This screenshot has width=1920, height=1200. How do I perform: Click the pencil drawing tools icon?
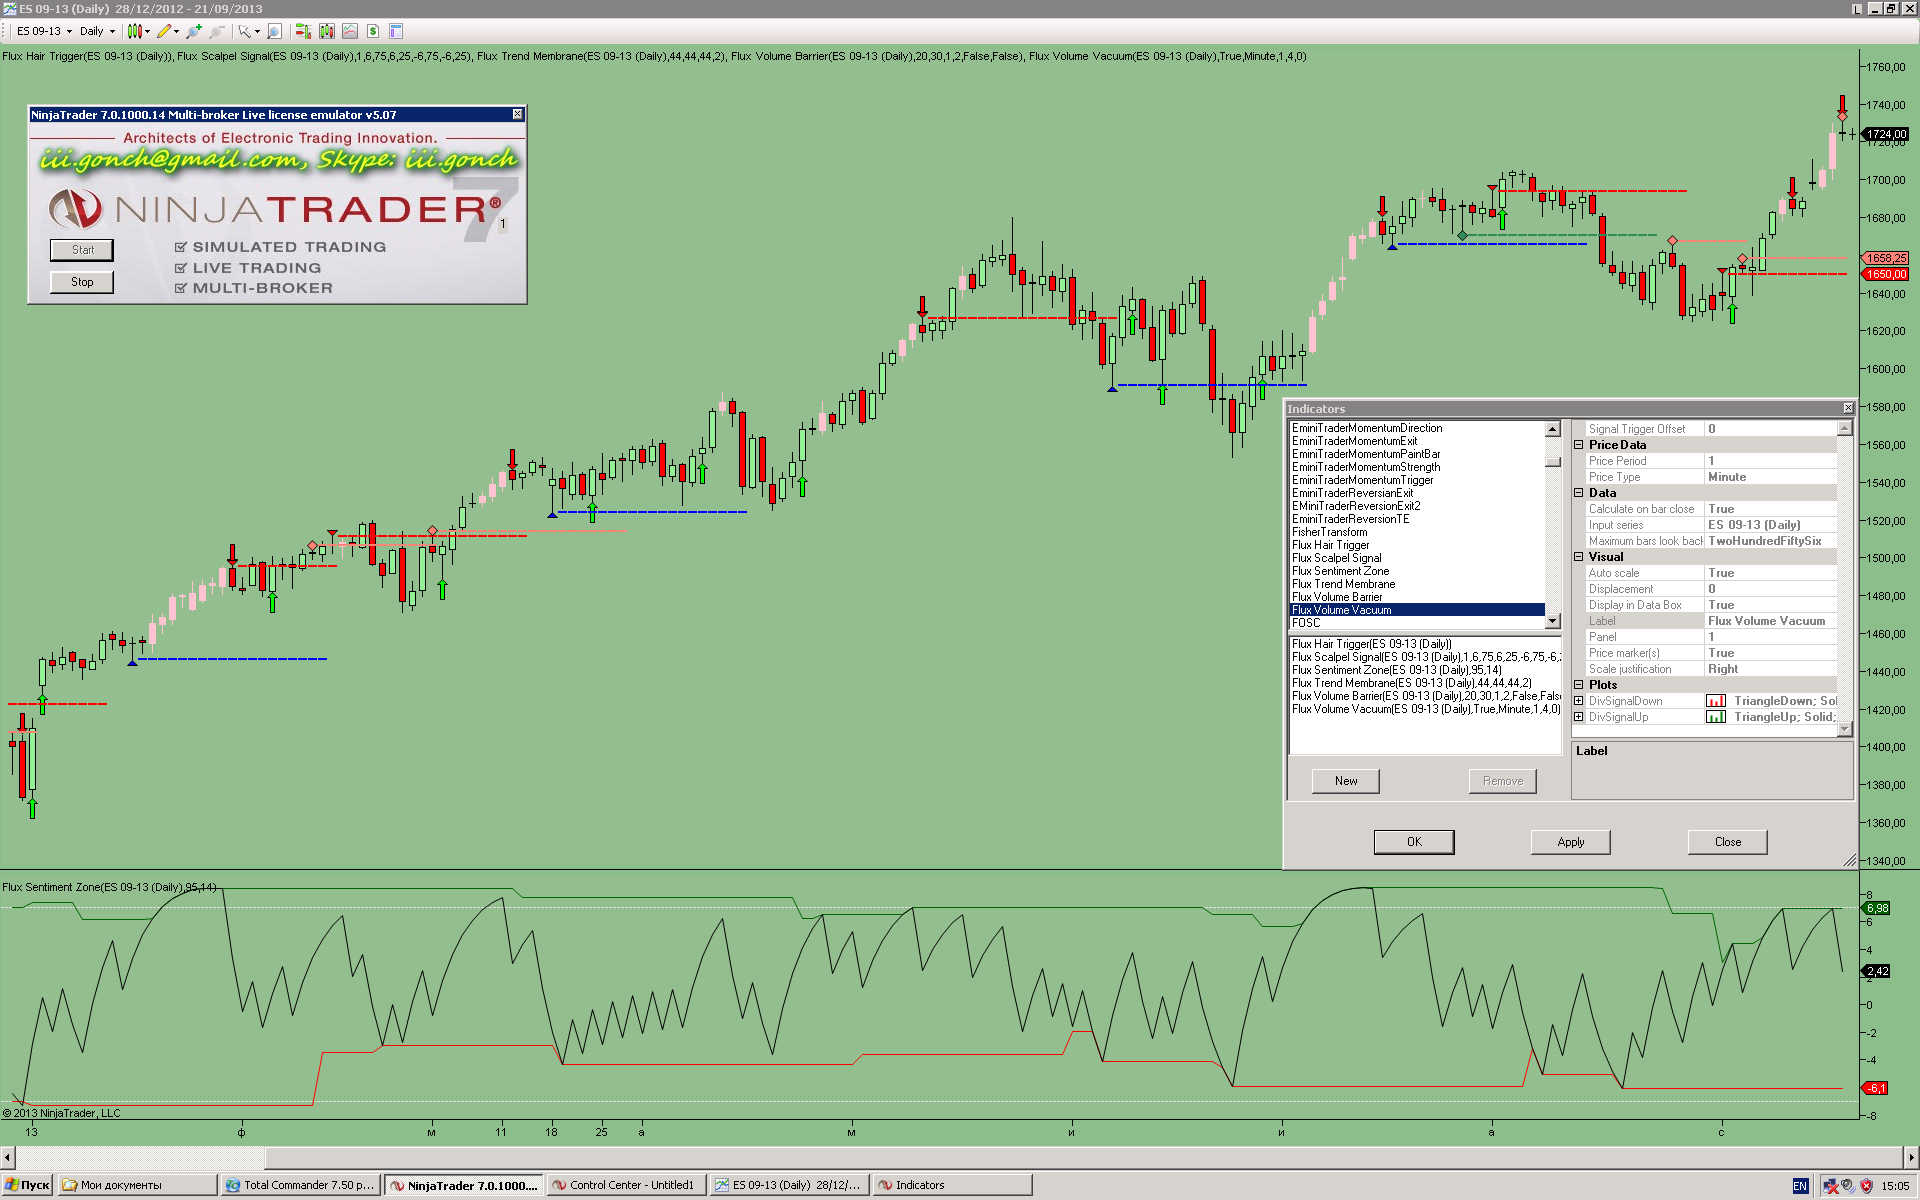pos(164,31)
